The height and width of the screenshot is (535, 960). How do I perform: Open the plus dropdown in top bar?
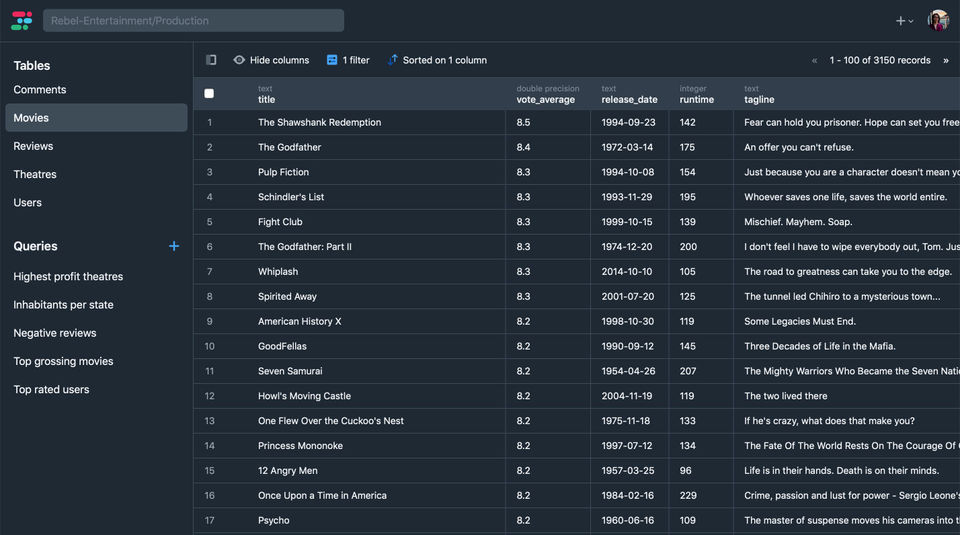[x=904, y=21]
